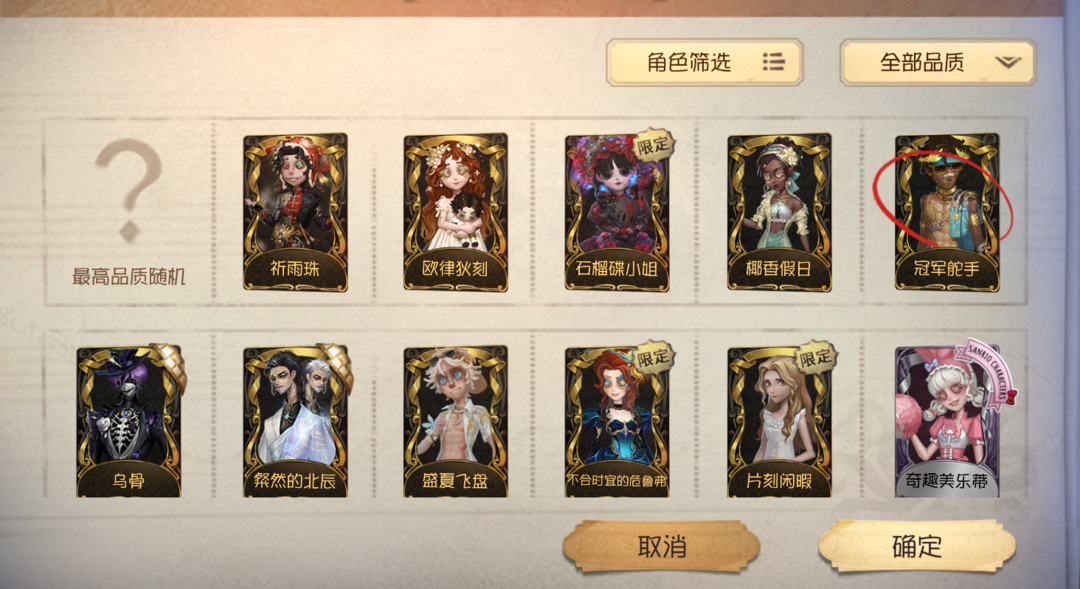The height and width of the screenshot is (589, 1080).
Task: Cancel with the 取消 button
Action: click(661, 546)
